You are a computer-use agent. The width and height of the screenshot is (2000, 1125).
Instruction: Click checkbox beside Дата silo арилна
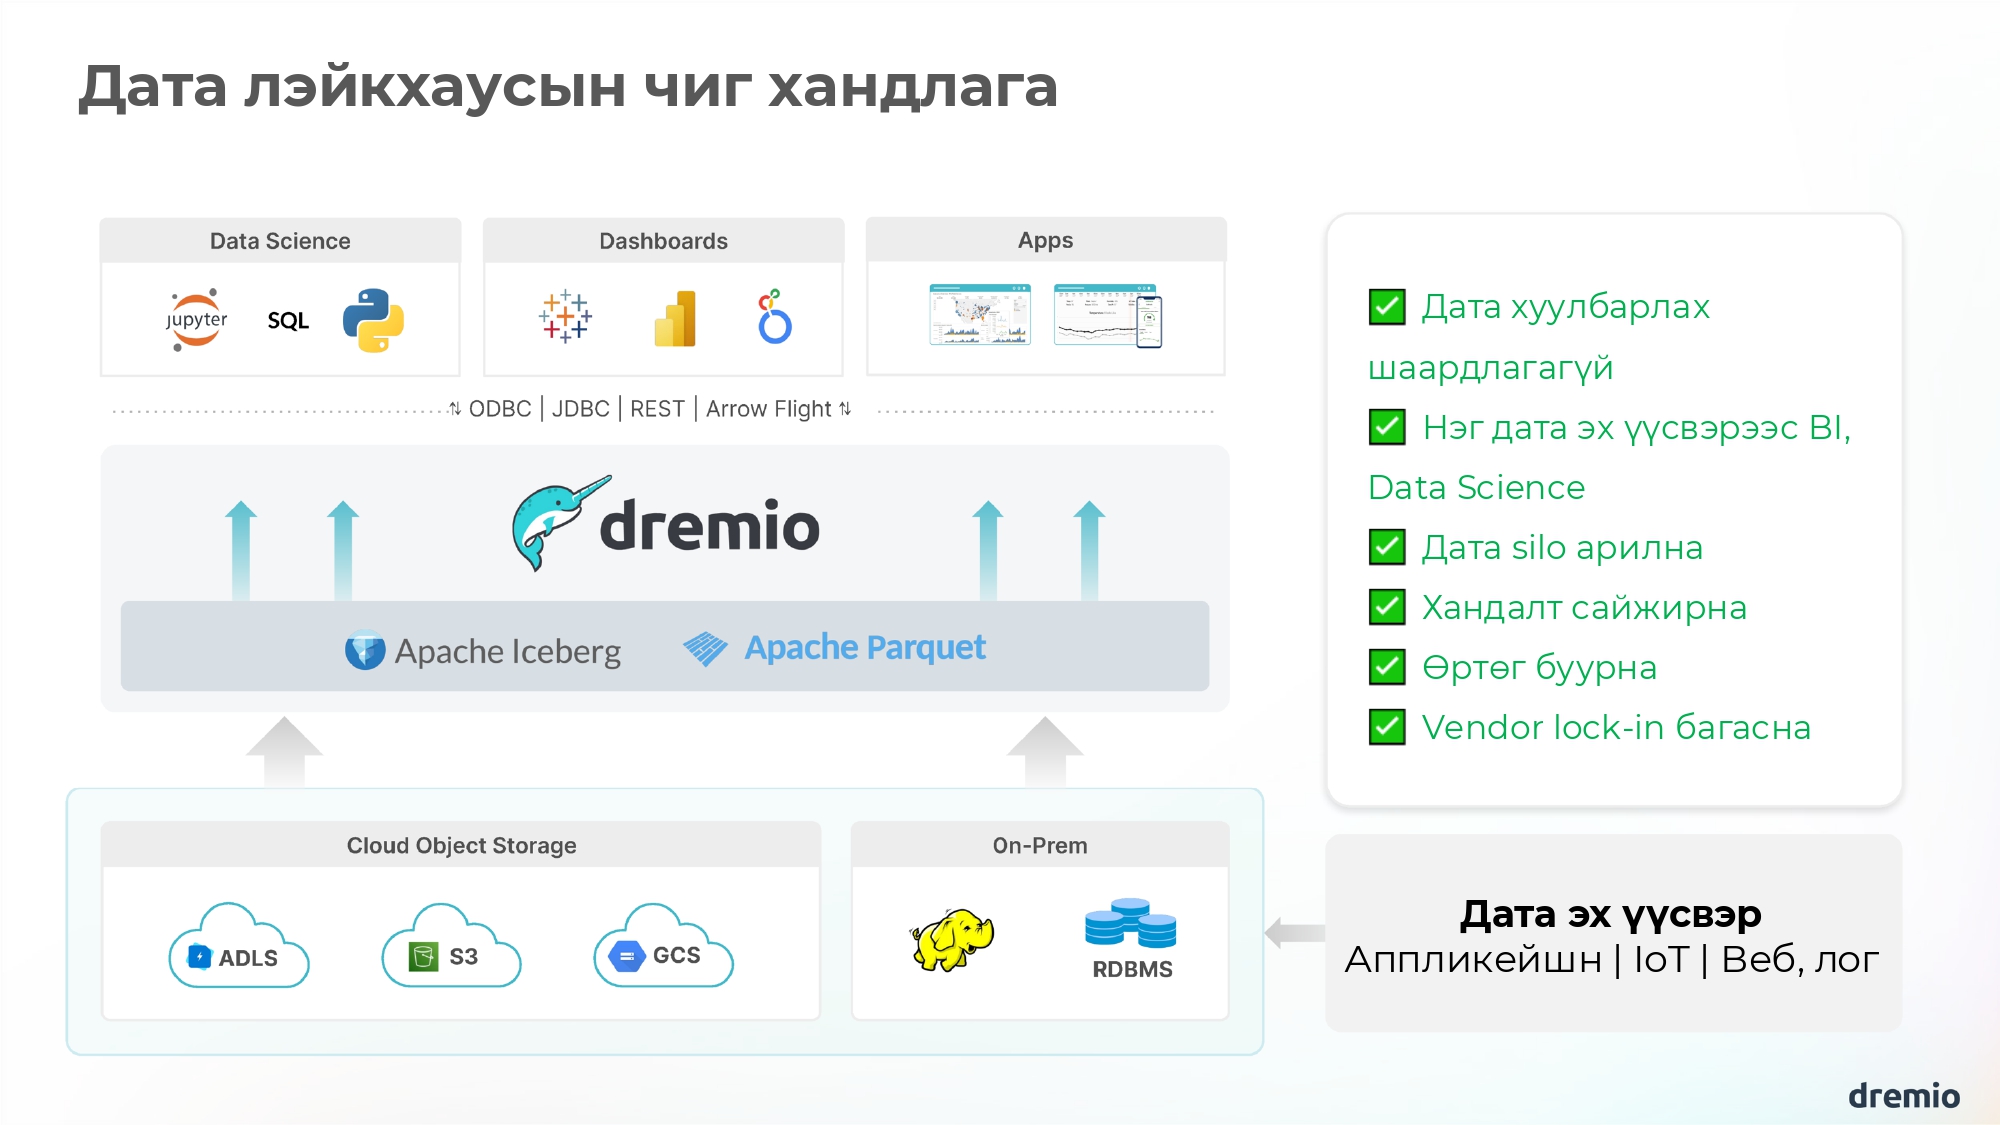(x=1387, y=547)
